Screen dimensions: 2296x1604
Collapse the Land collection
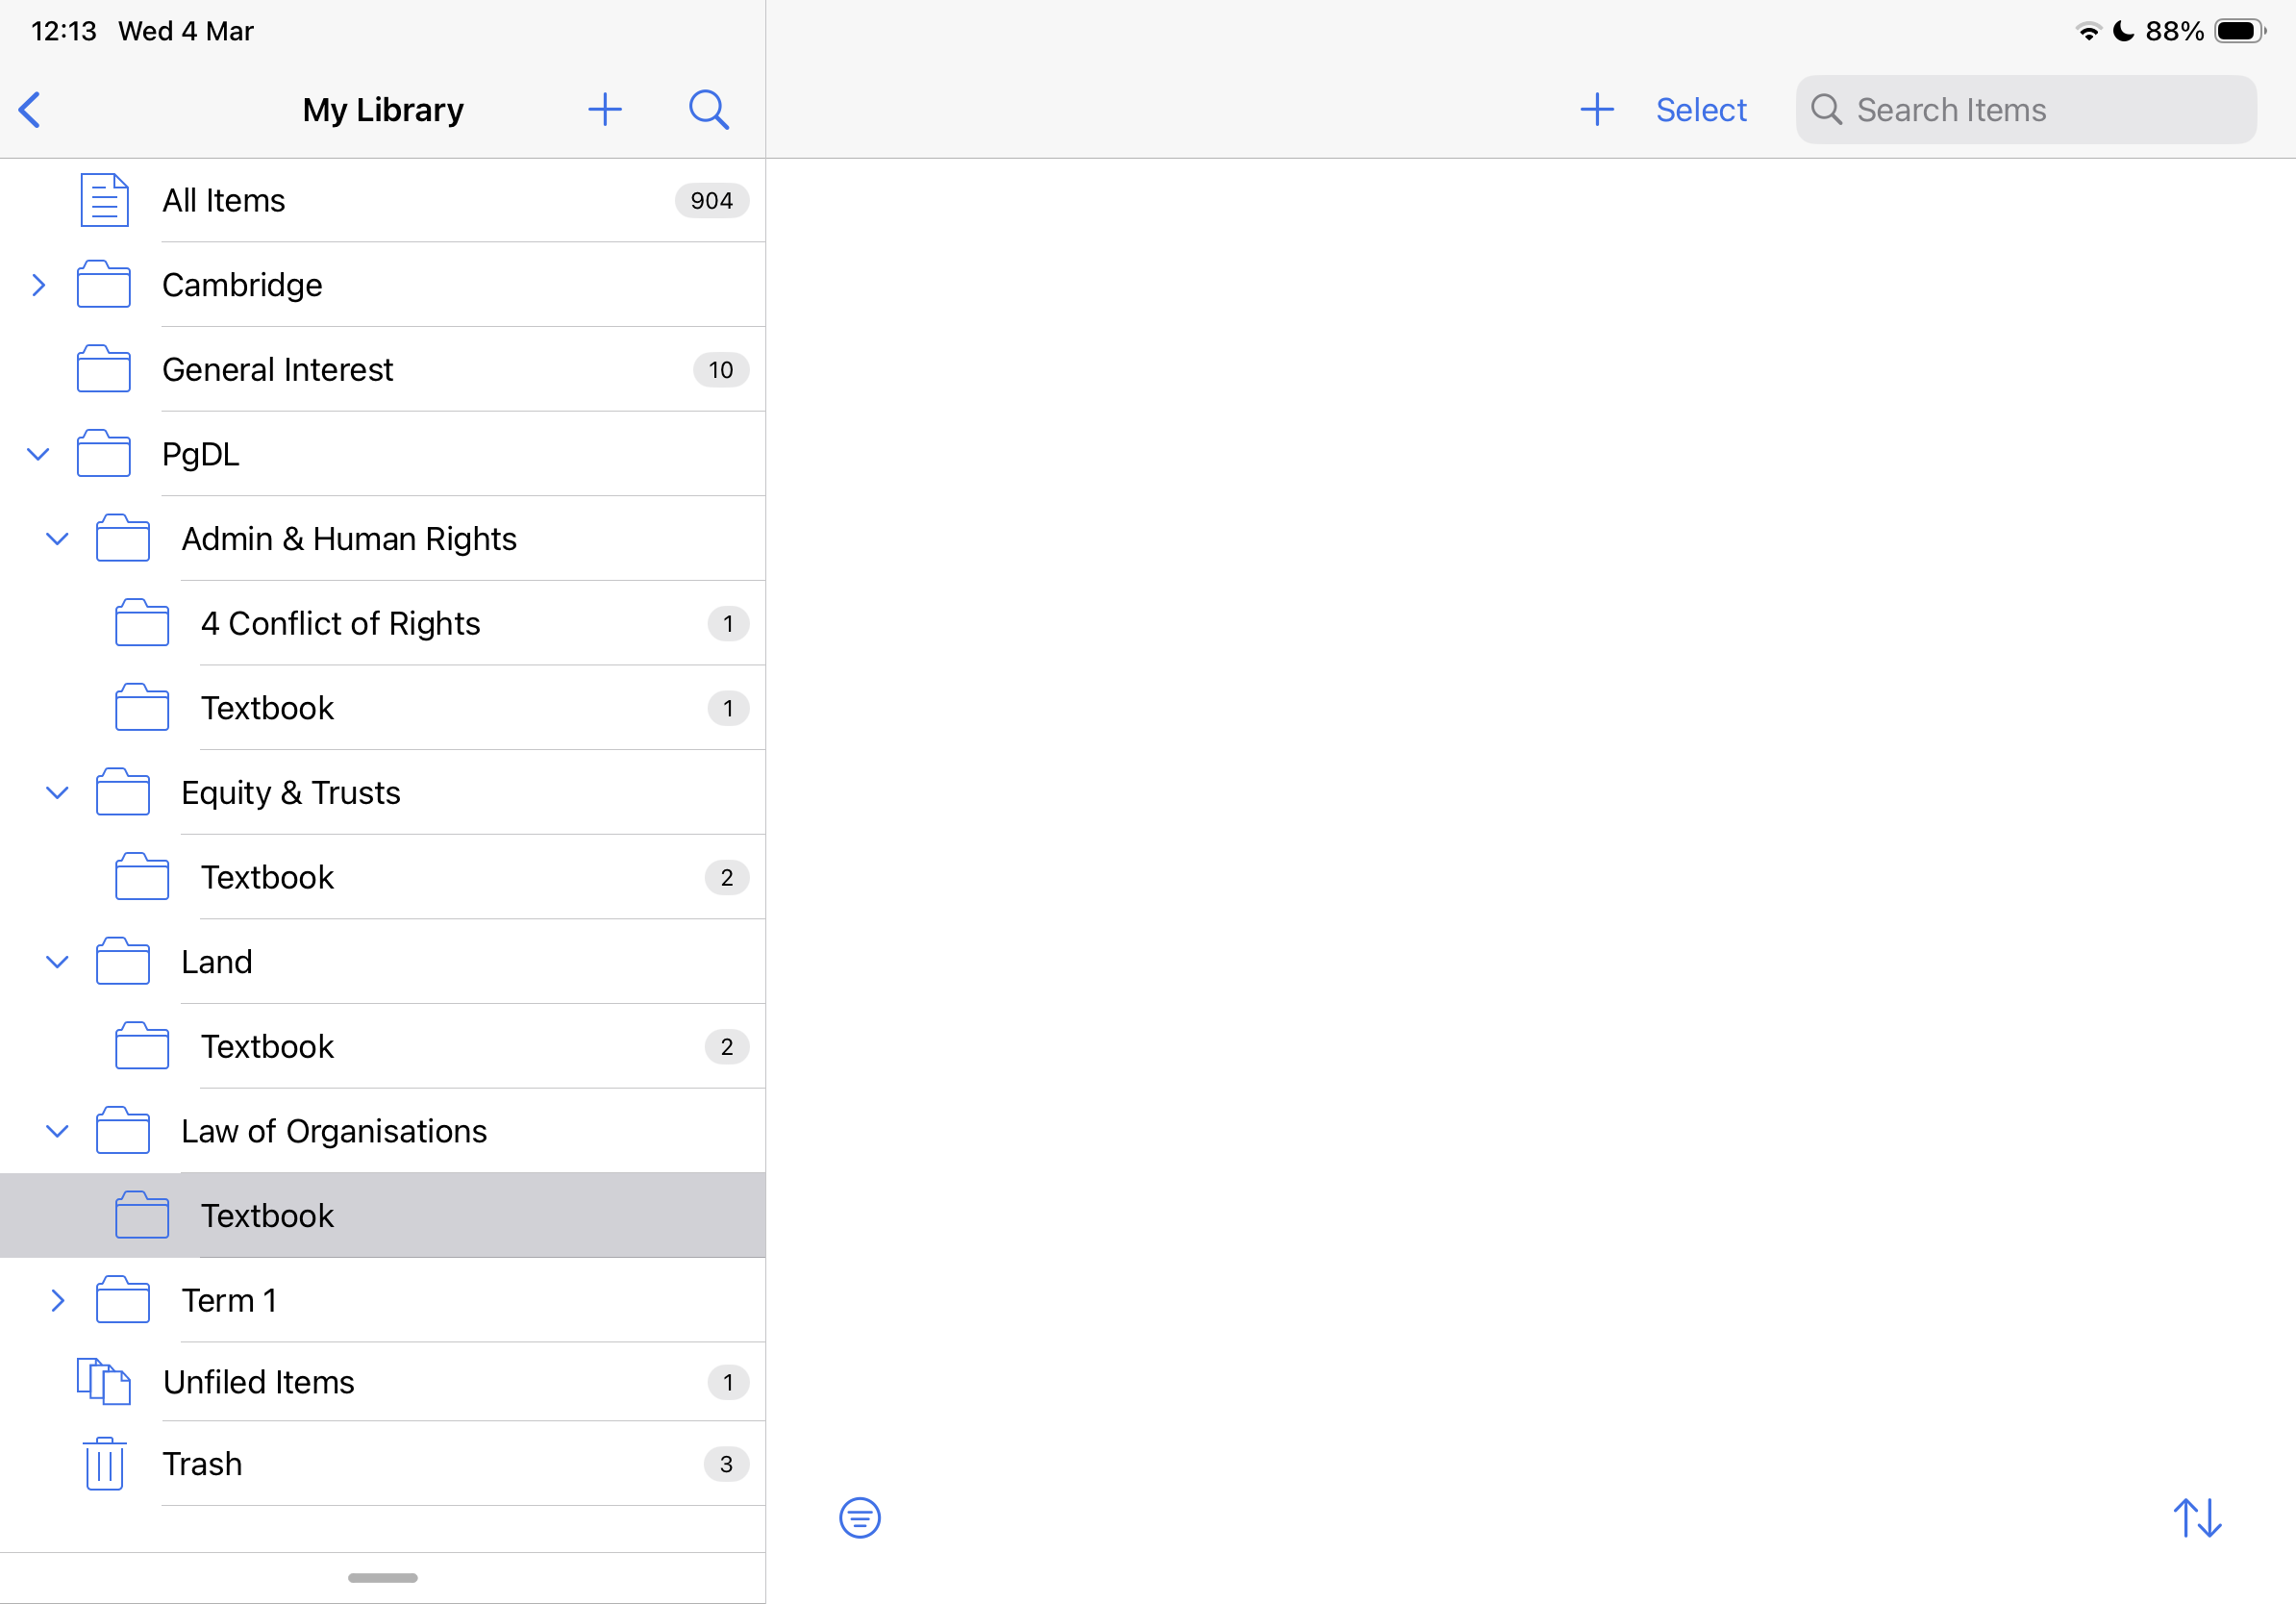tap(57, 962)
